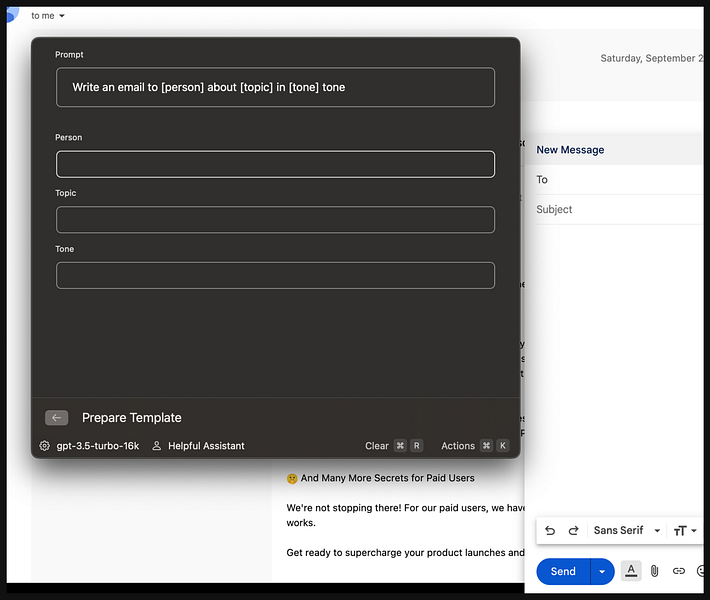Click the Prepare Template title text
Image resolution: width=710 pixels, height=600 pixels.
(x=132, y=418)
